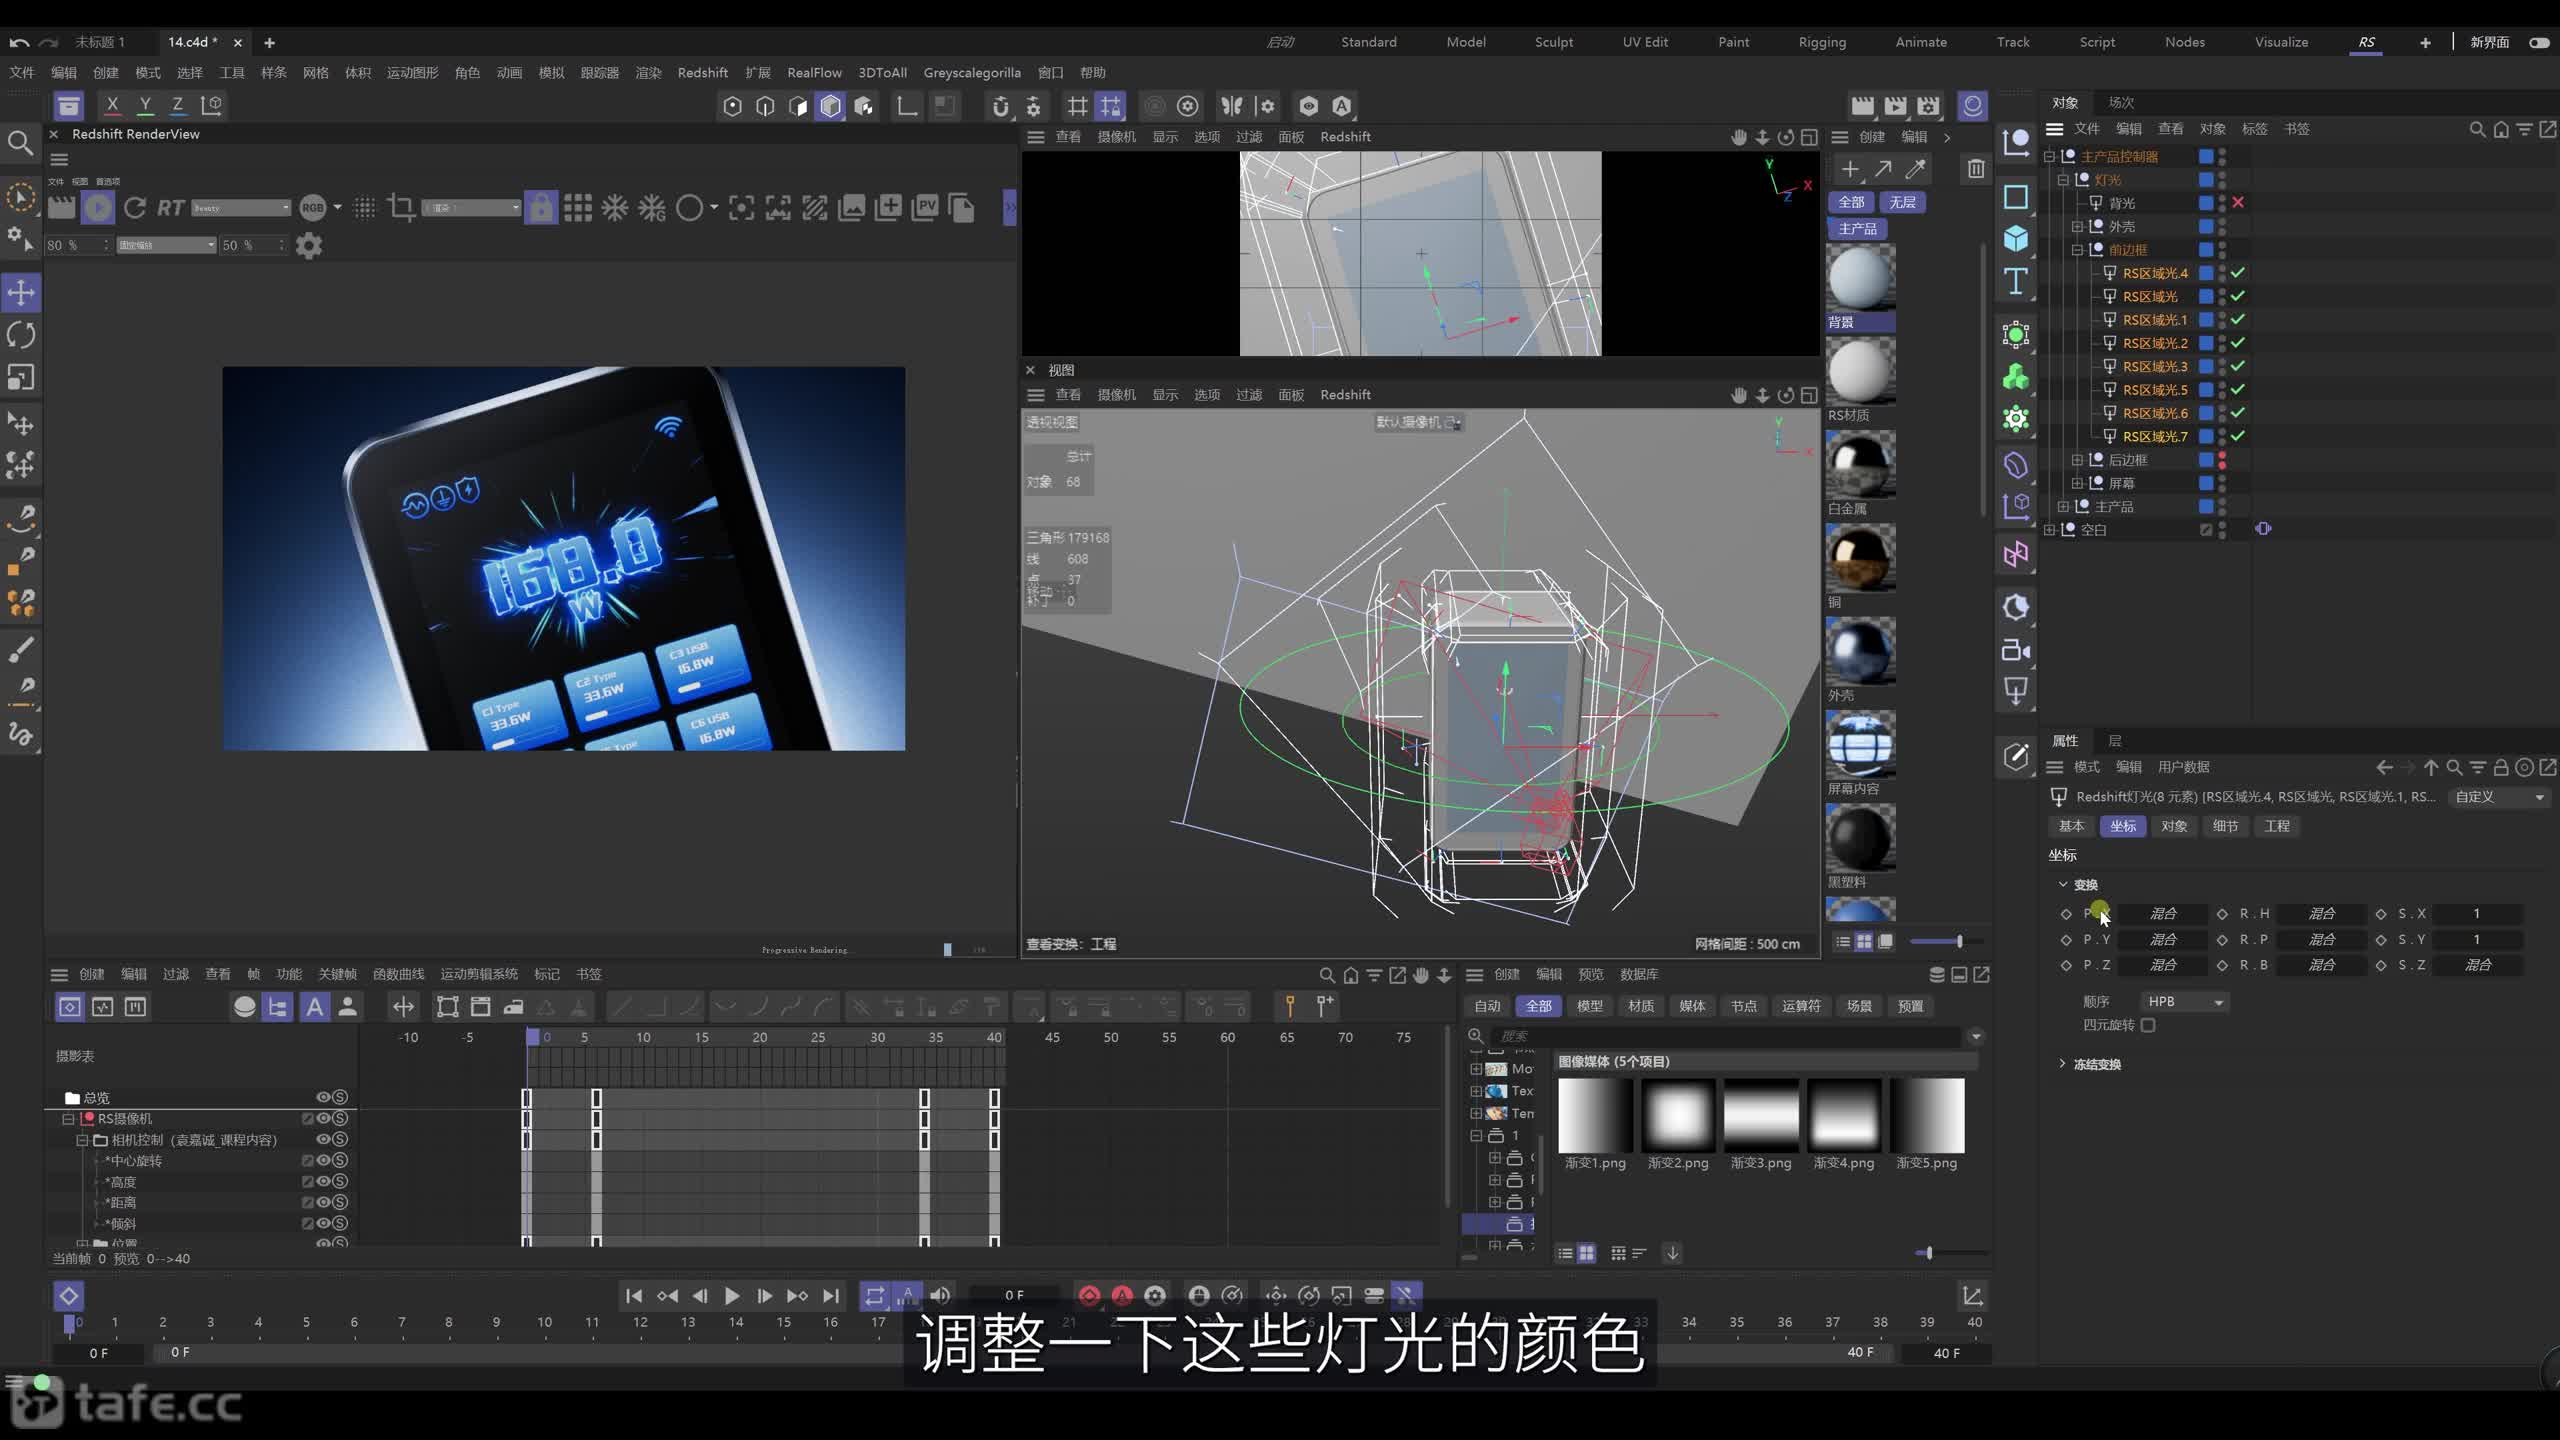Toggle the 四元旋转 checkbox
Viewport: 2560px width, 1440px height.
(2148, 1025)
